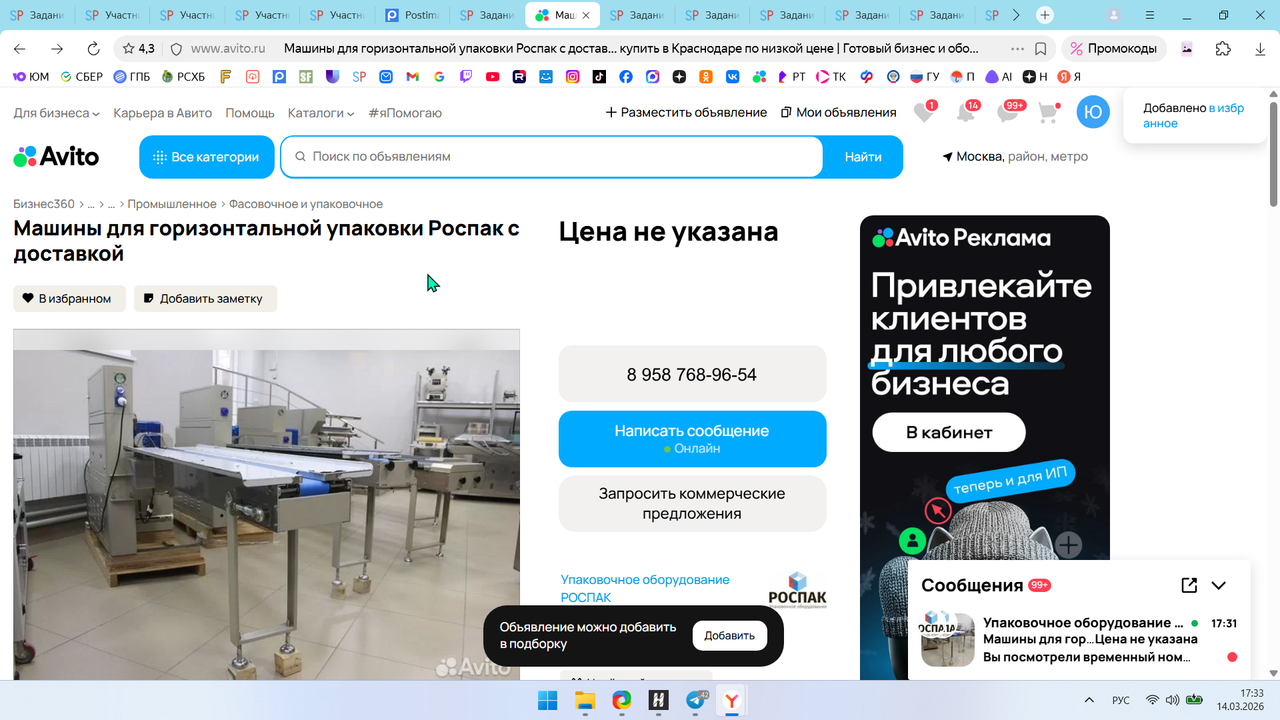
Task: Bookmark this page in address bar
Action: (x=1041, y=48)
